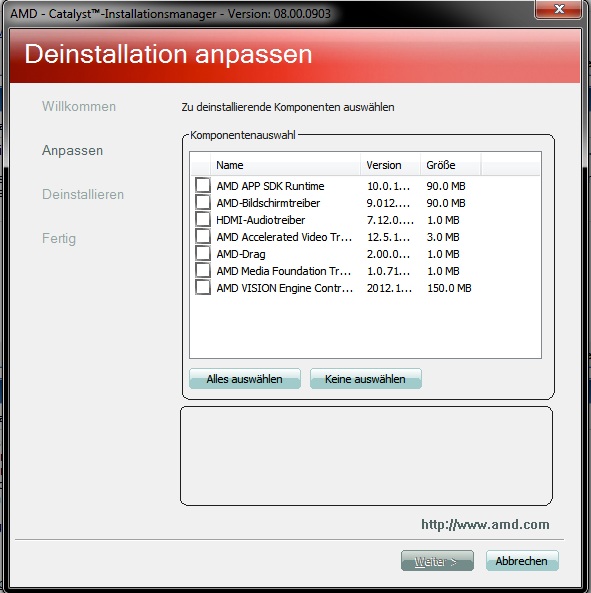Click the HDMI-Audiotreiber row name
The height and width of the screenshot is (593, 591).
(261, 220)
